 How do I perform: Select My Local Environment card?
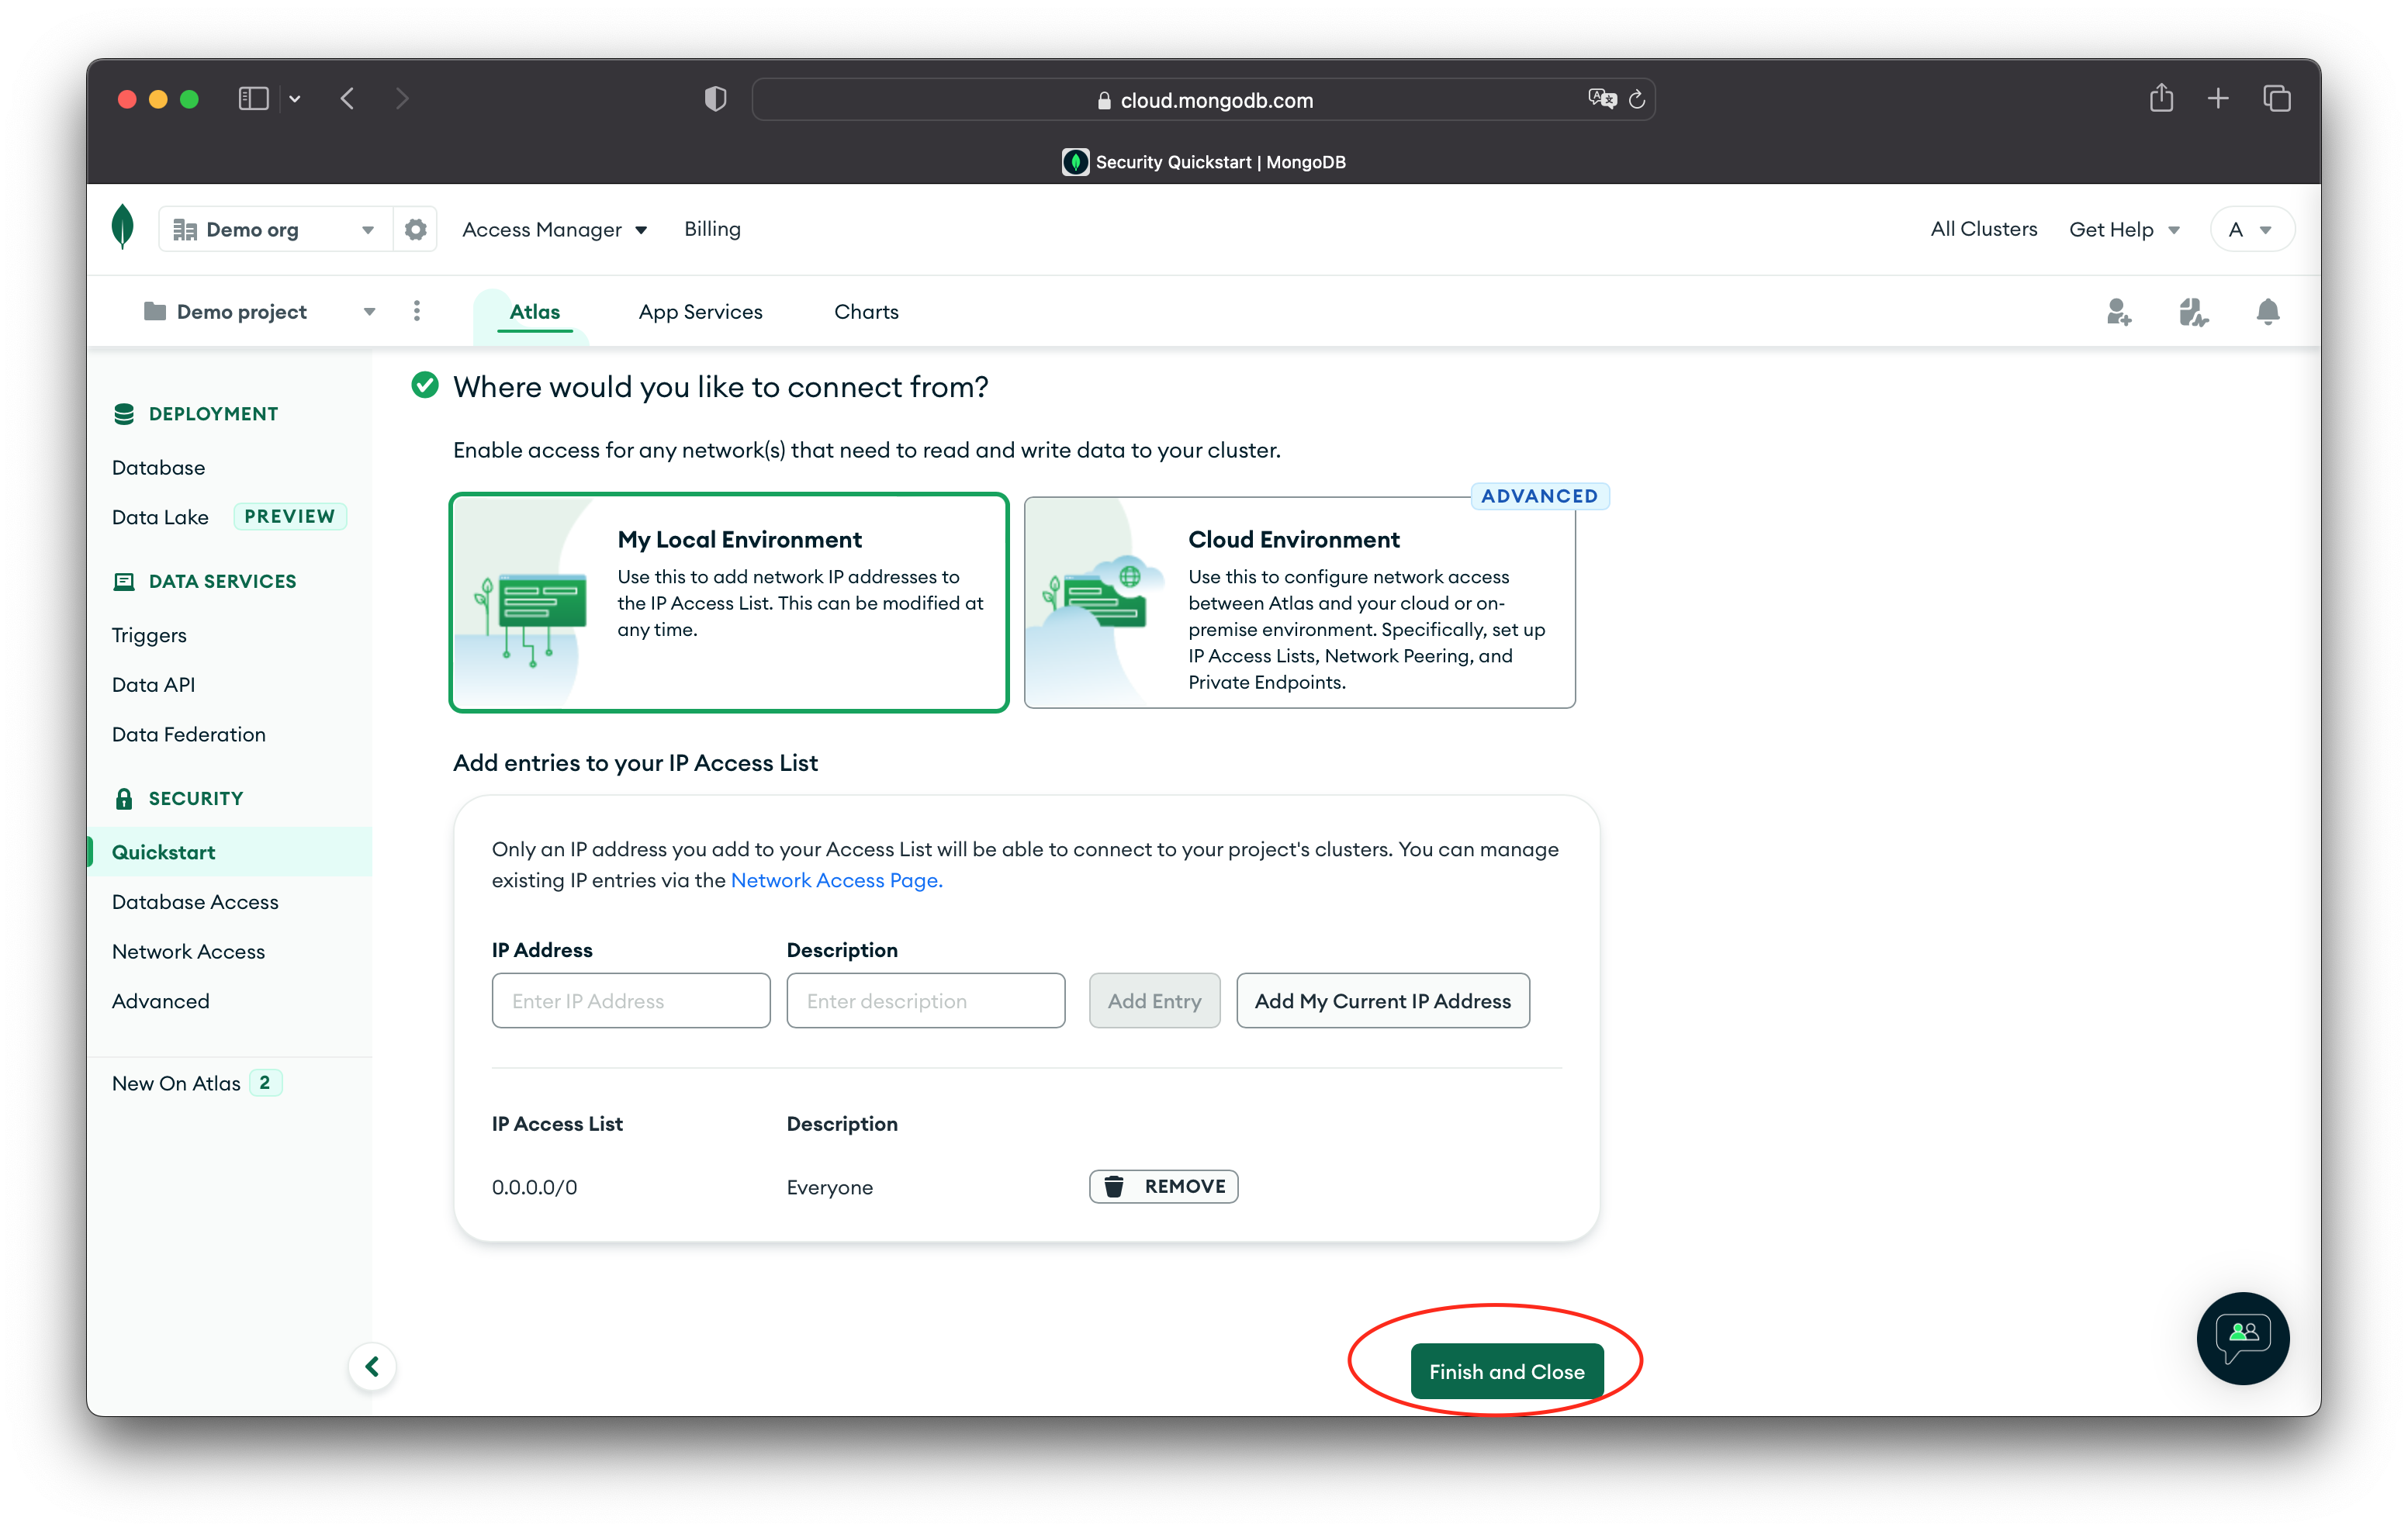[729, 602]
